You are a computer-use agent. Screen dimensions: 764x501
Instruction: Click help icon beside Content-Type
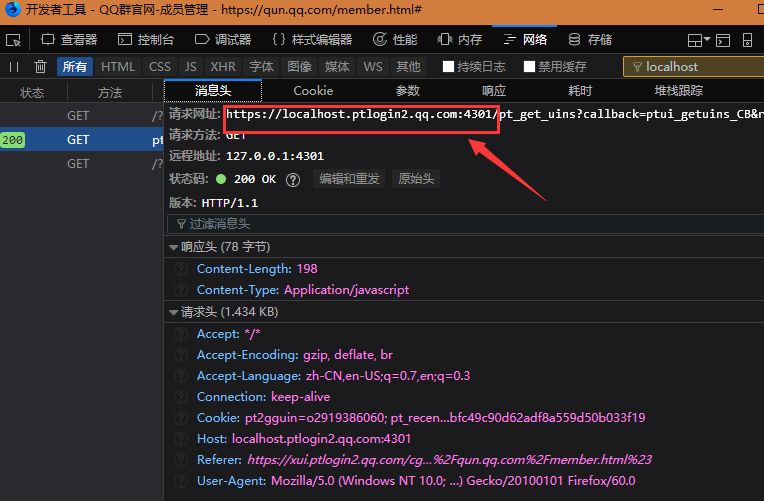pos(181,290)
